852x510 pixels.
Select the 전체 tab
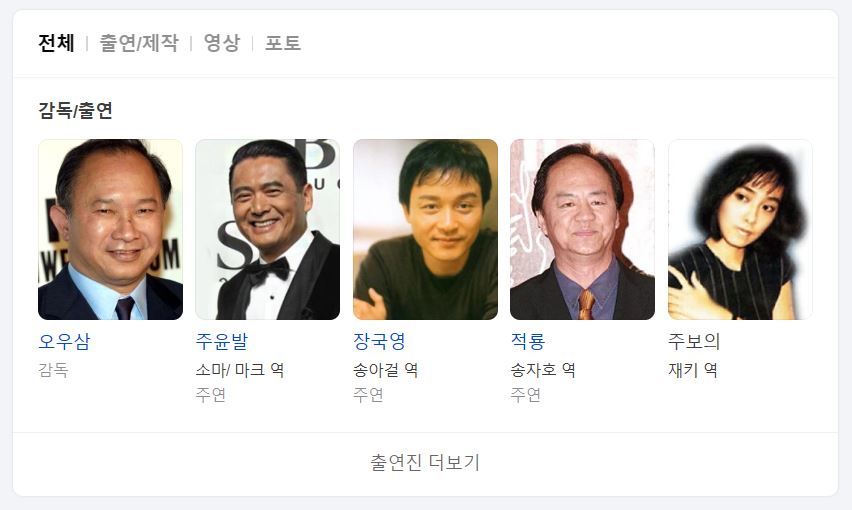pyautogui.click(x=56, y=43)
